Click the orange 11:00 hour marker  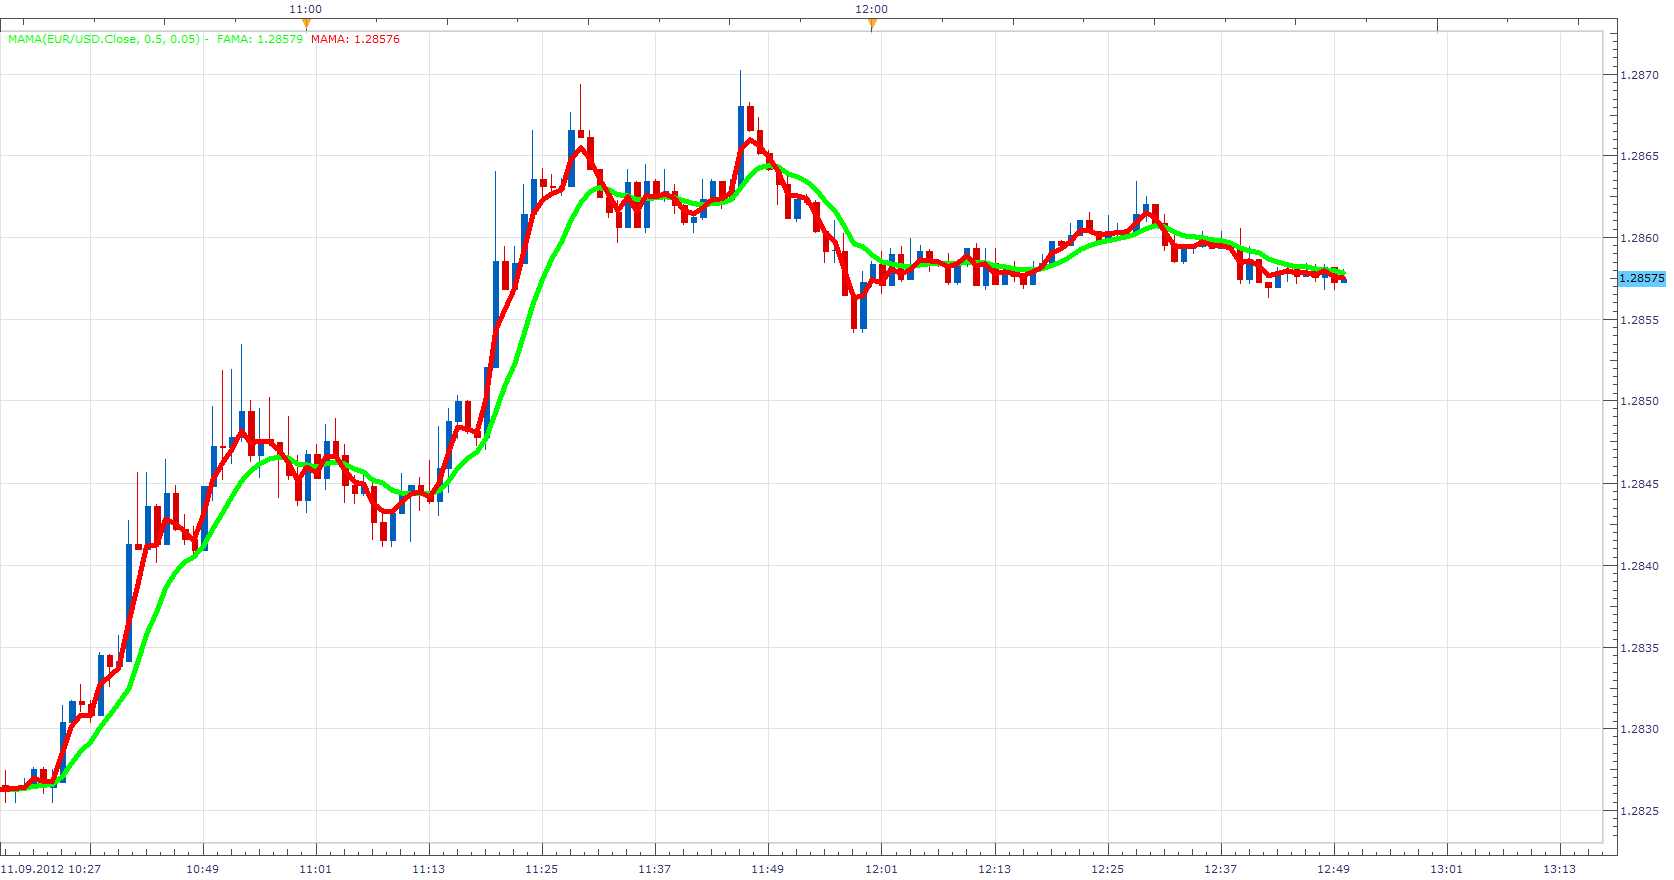point(306,23)
